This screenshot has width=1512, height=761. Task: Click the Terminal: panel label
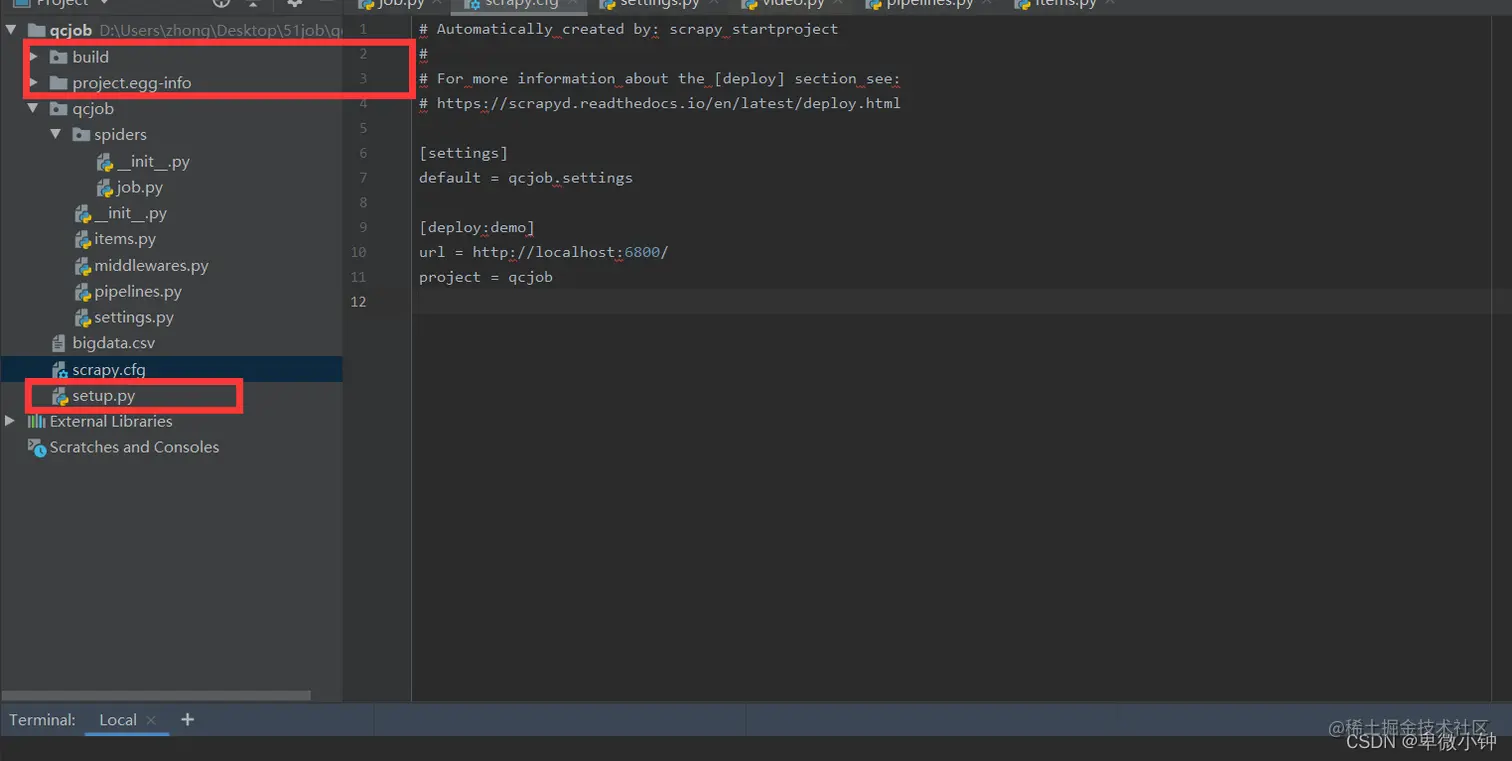tap(43, 720)
